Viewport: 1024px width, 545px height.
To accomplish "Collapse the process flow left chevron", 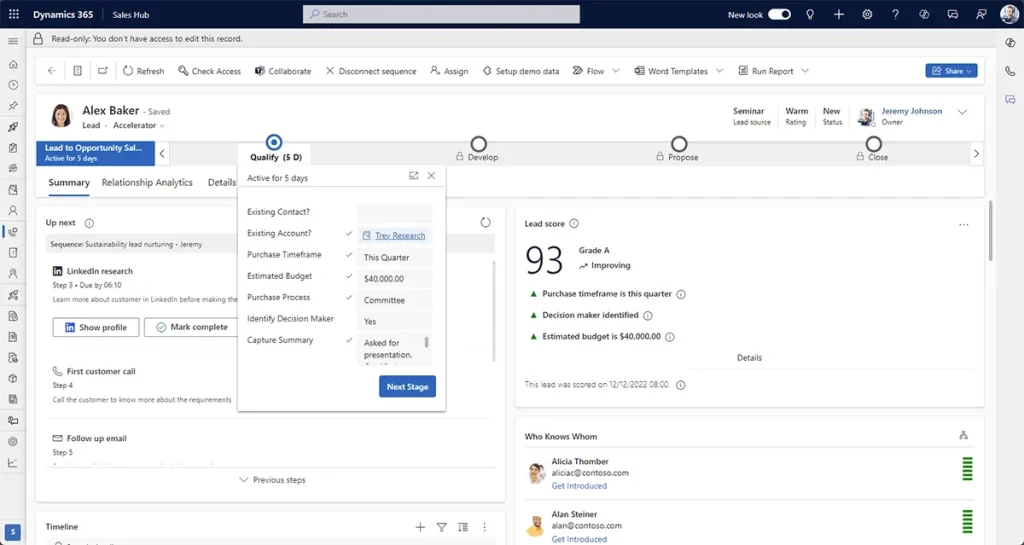I will 162,154.
